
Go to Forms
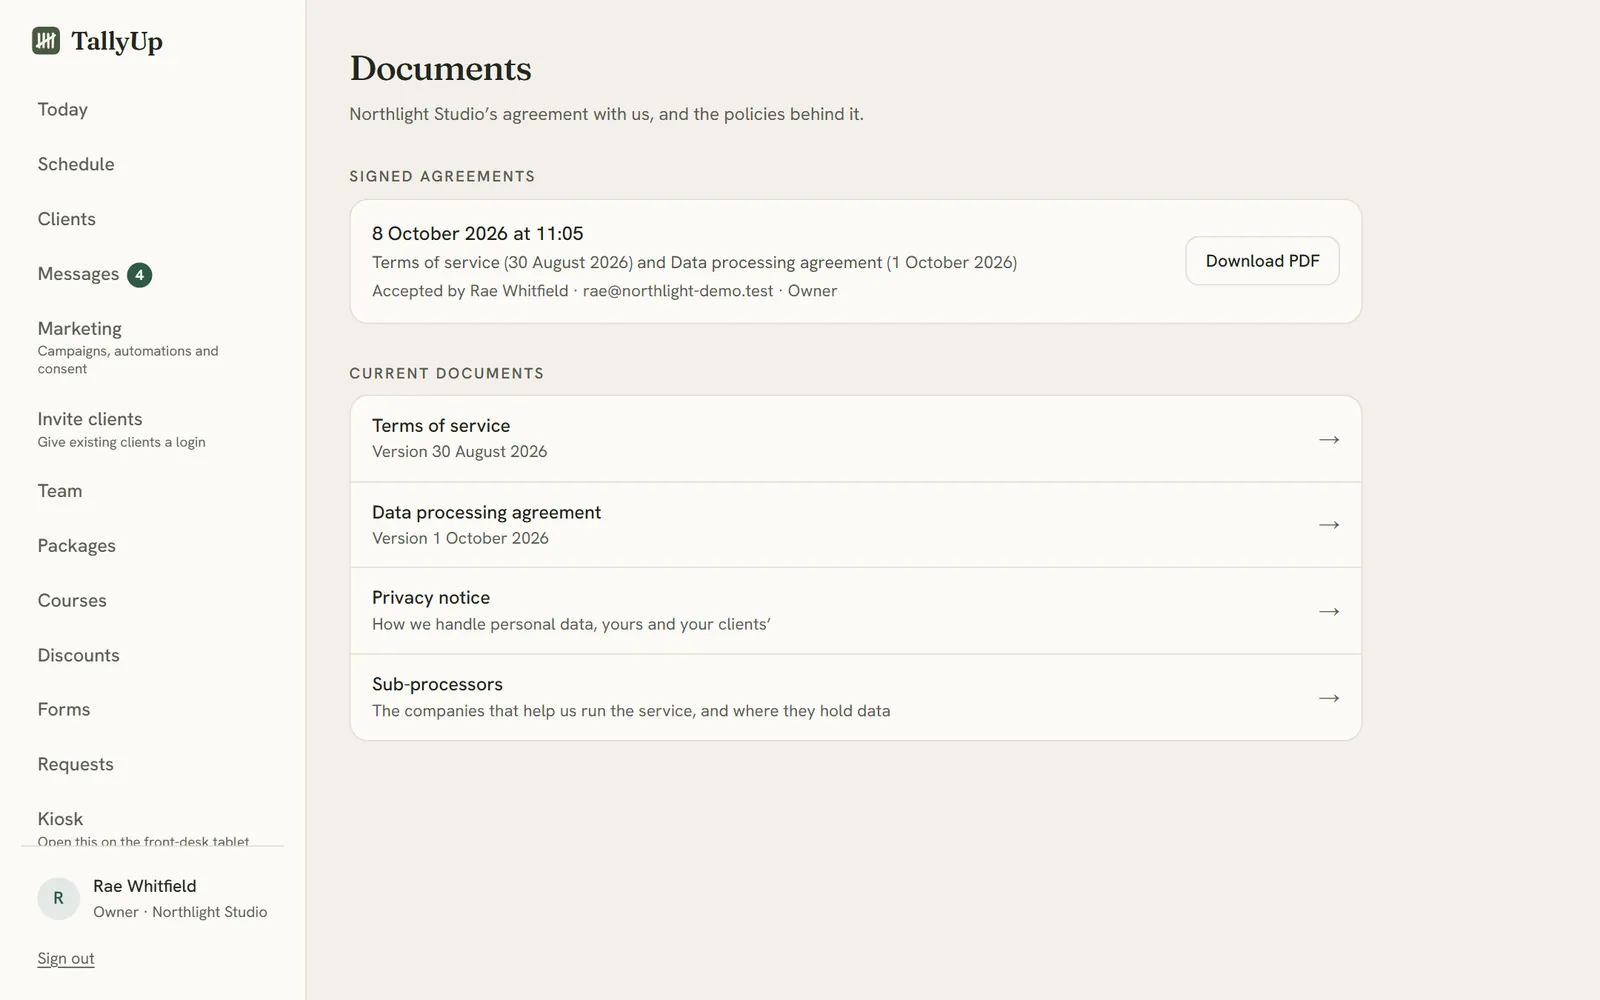coord(64,710)
